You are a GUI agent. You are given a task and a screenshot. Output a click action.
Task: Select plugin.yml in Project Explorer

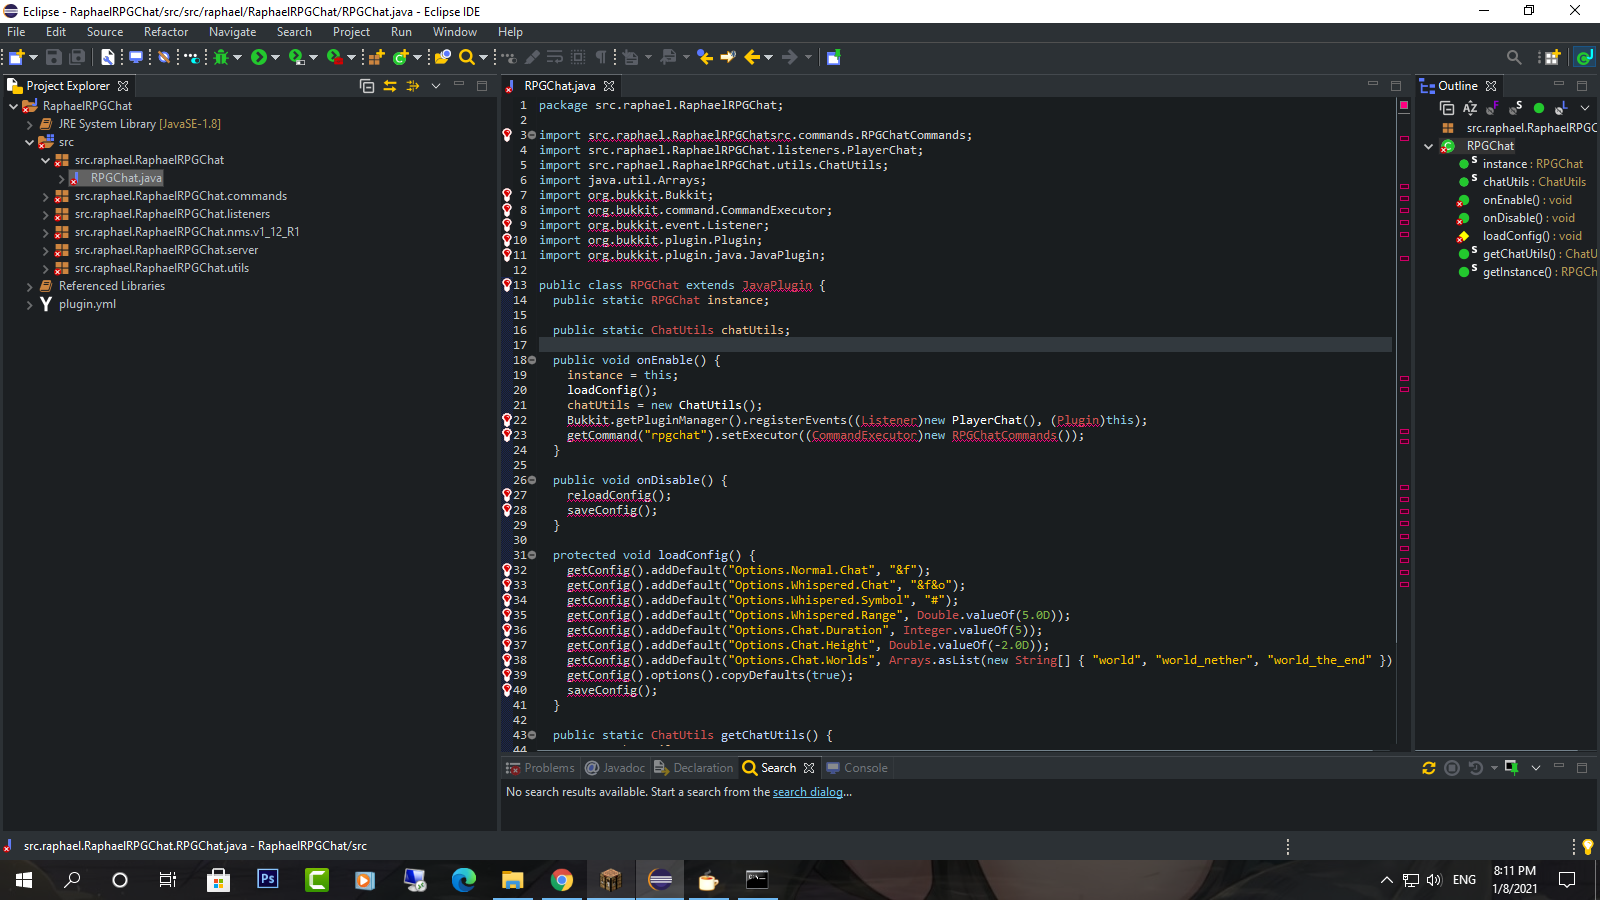click(x=87, y=304)
